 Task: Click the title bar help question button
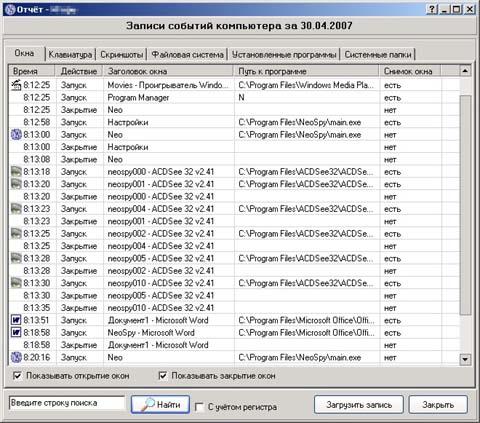pyautogui.click(x=432, y=9)
